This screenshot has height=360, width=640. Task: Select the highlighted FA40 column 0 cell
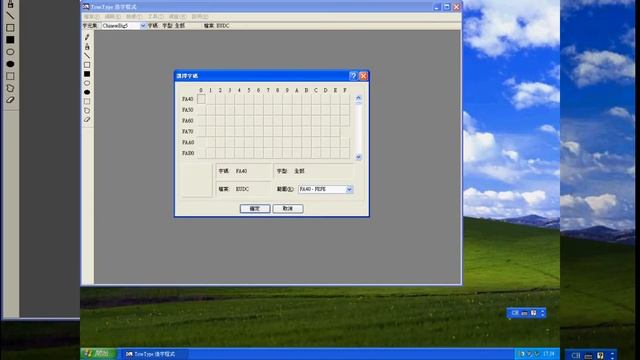coord(201,99)
